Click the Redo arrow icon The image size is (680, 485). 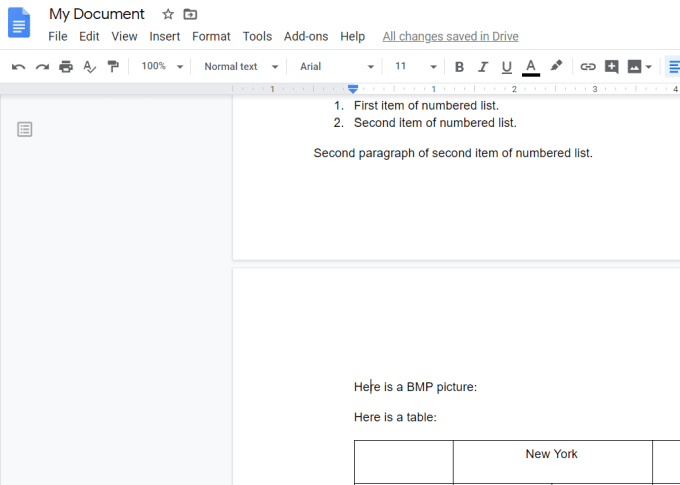click(42, 67)
